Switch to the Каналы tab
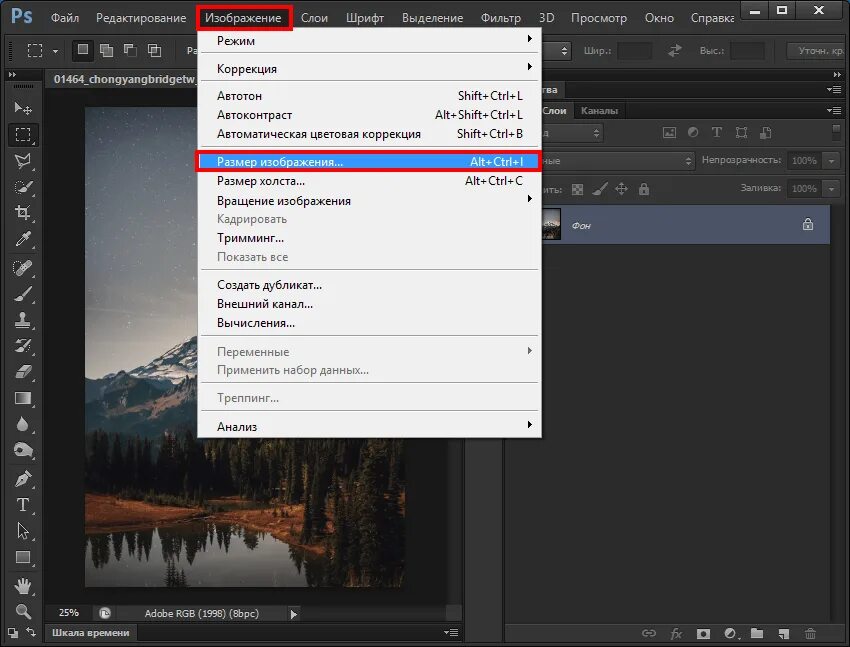The image size is (850, 647). coord(599,111)
